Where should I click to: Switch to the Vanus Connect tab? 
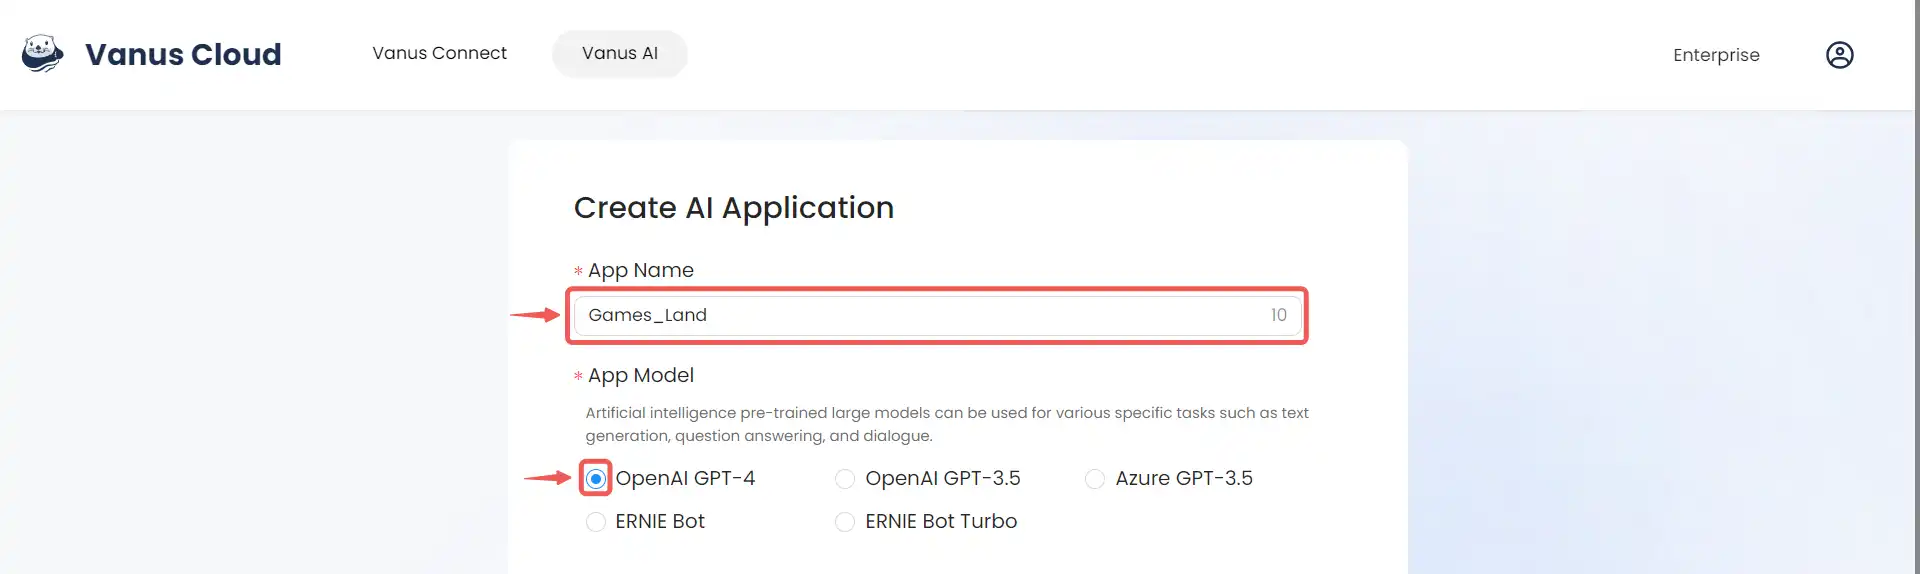point(439,53)
